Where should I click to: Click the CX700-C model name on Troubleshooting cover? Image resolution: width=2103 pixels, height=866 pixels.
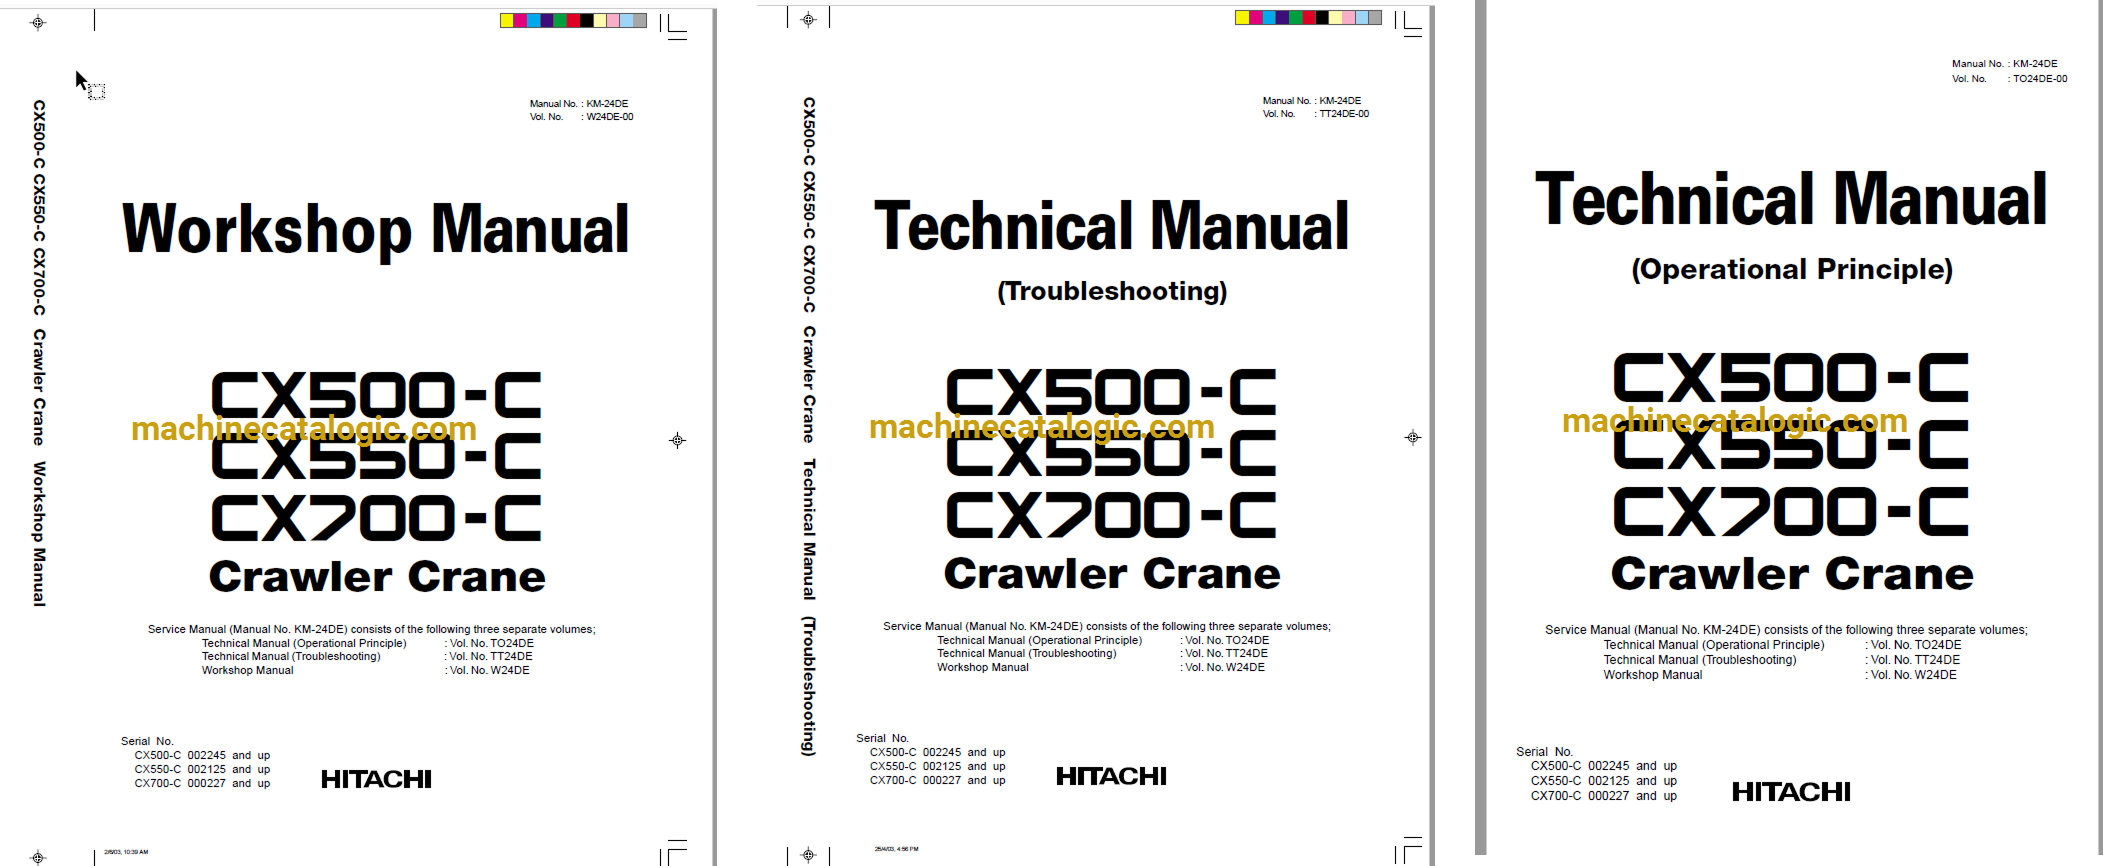(1111, 515)
